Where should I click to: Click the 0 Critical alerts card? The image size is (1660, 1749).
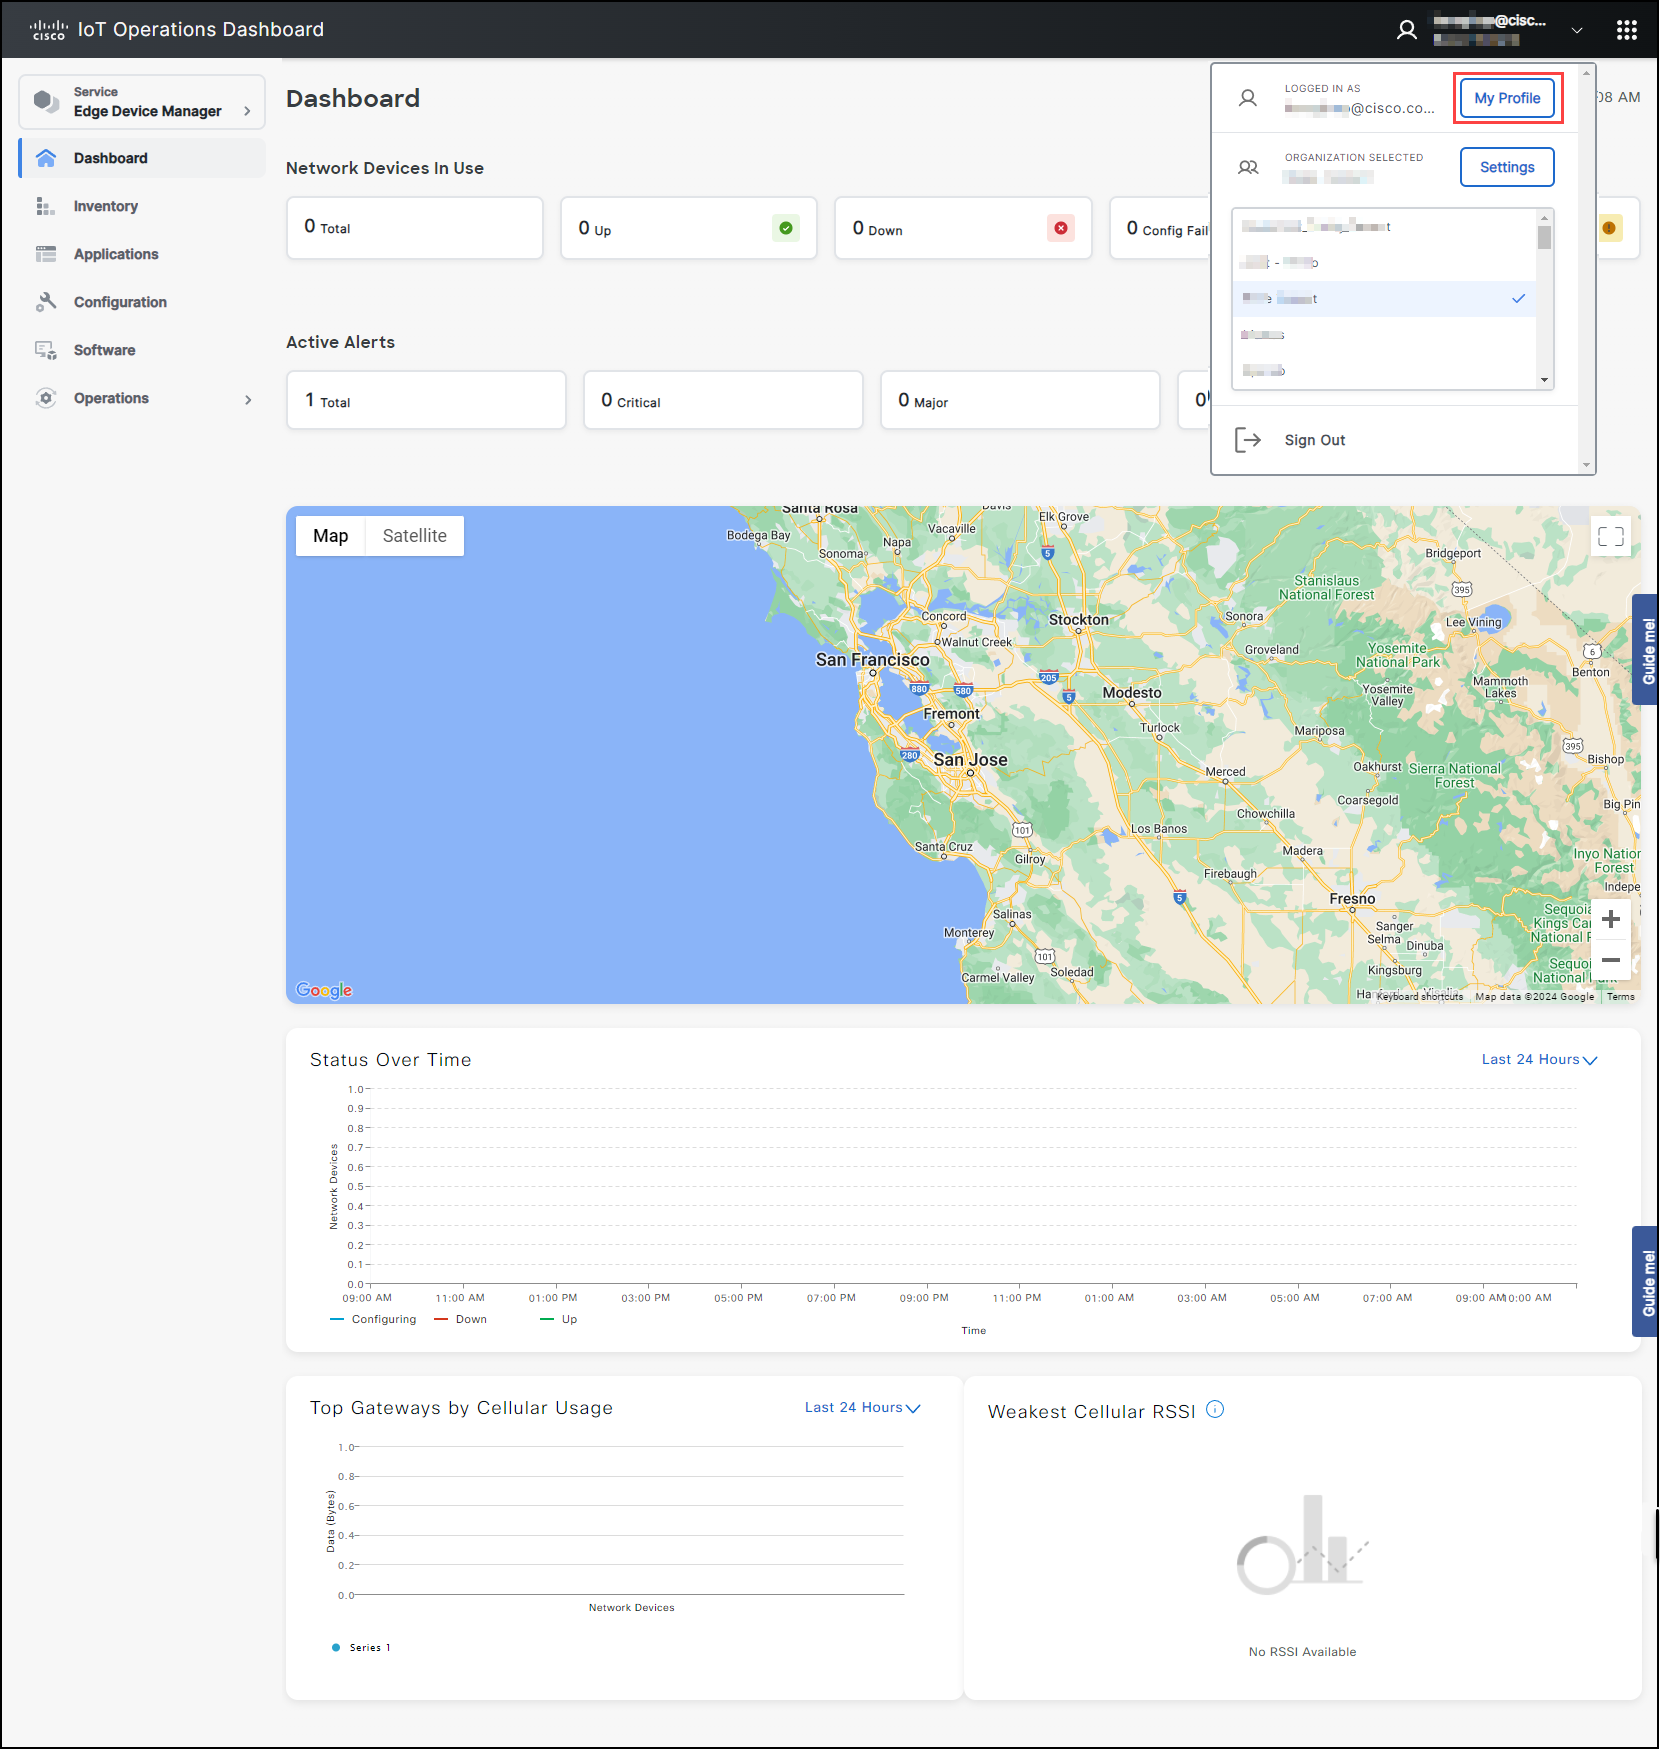[x=722, y=401]
